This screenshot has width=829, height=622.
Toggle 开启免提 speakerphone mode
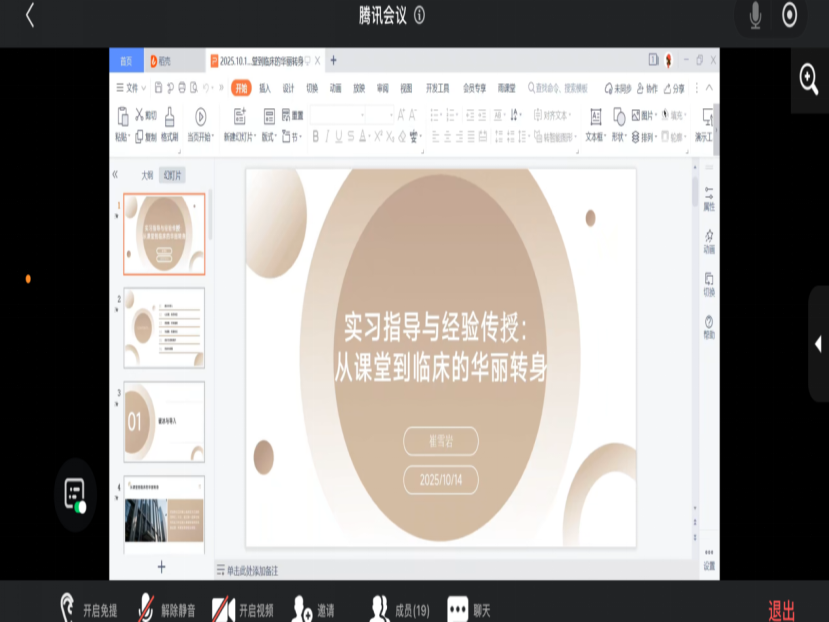[68, 608]
